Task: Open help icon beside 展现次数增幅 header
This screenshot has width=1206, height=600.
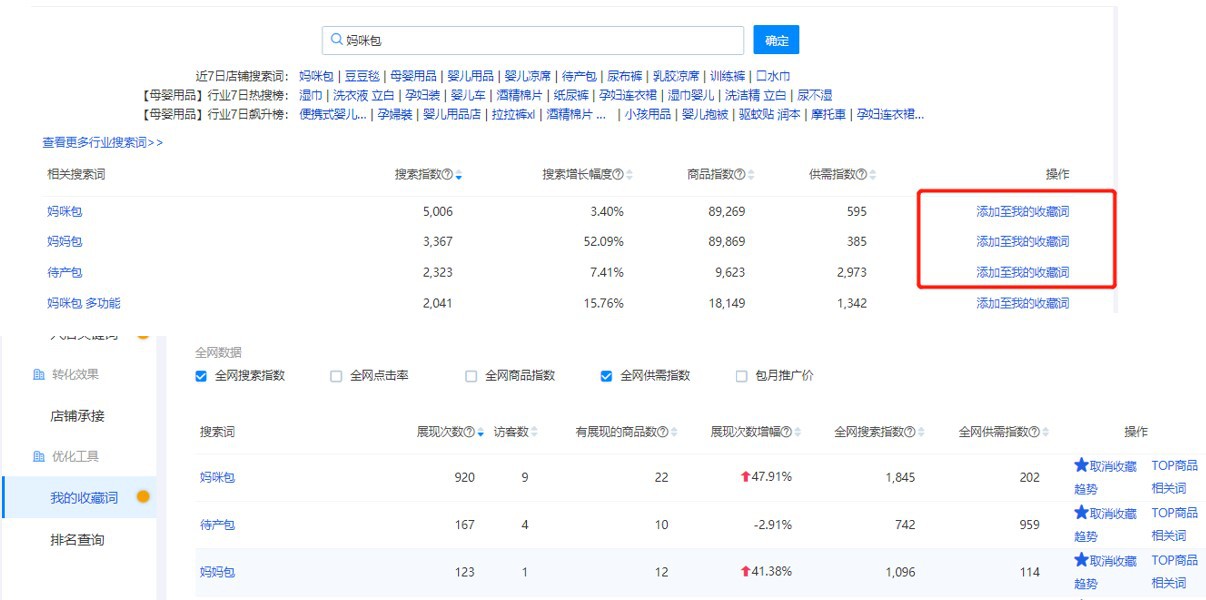Action: tap(786, 432)
